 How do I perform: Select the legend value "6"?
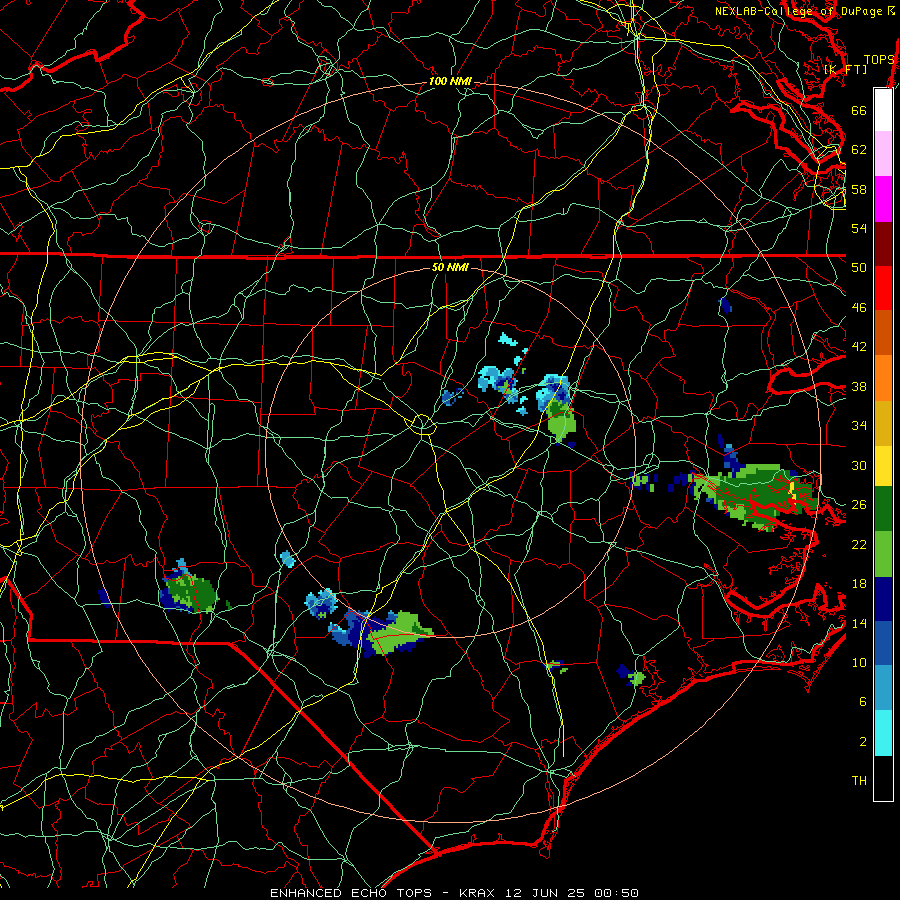pos(862,702)
